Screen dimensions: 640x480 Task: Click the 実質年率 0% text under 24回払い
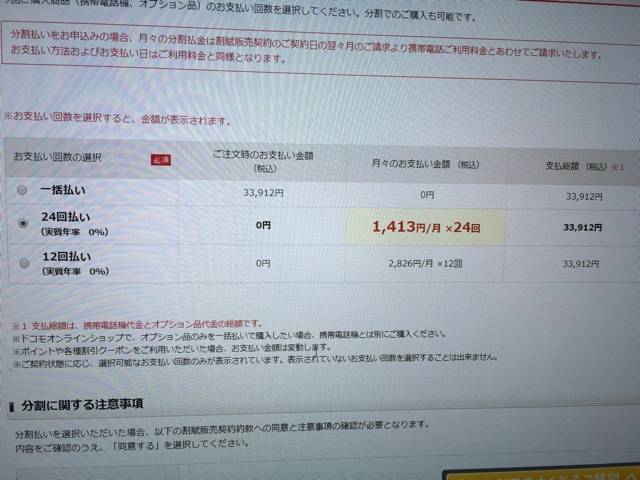pyautogui.click(x=75, y=232)
